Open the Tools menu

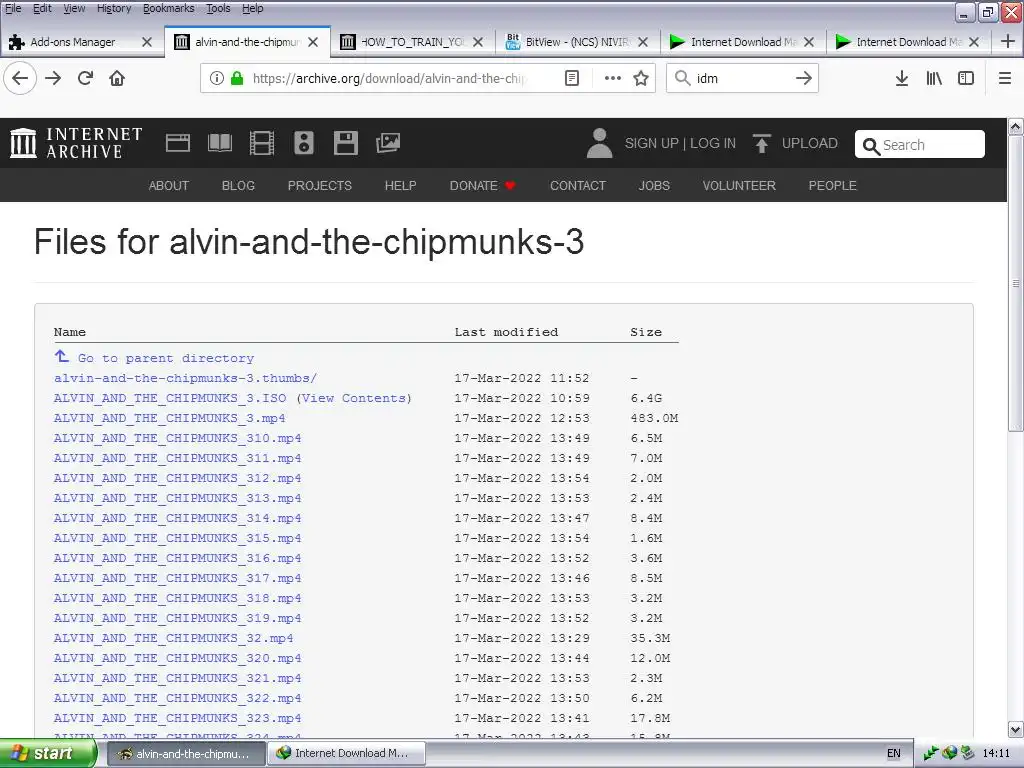(x=218, y=8)
